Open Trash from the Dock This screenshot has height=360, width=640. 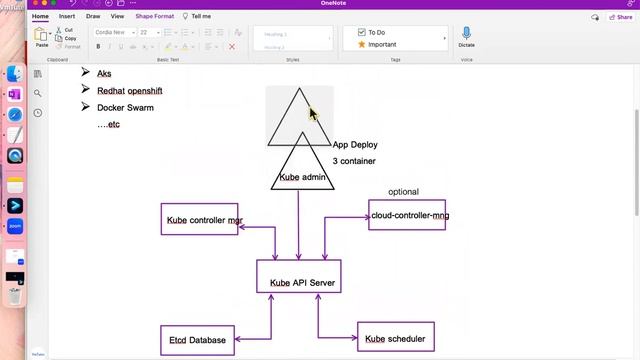15,296
